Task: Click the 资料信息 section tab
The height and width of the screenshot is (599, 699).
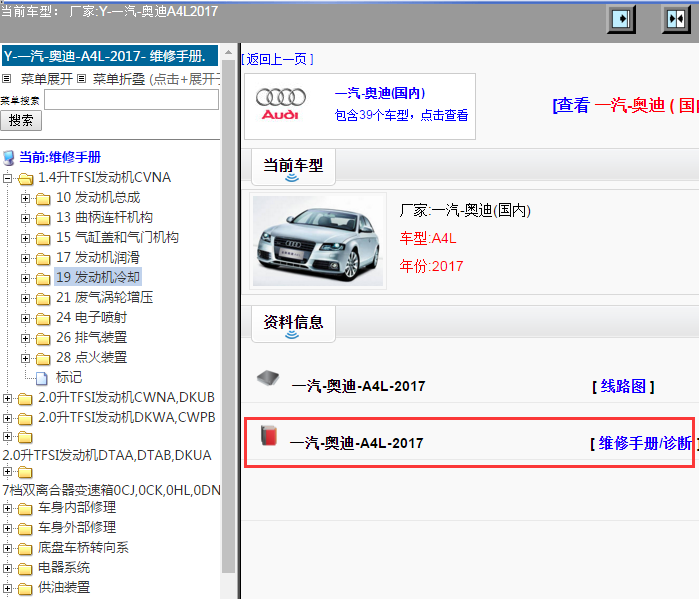Action: coord(293,324)
